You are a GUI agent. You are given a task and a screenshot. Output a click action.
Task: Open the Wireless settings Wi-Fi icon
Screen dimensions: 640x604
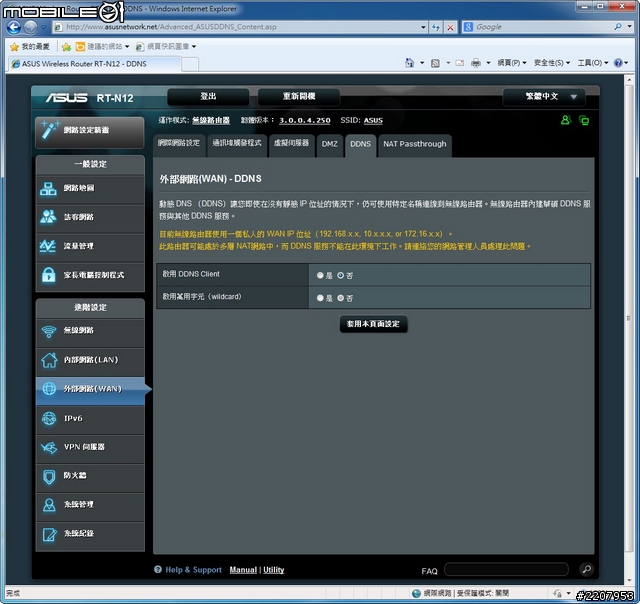[49, 331]
